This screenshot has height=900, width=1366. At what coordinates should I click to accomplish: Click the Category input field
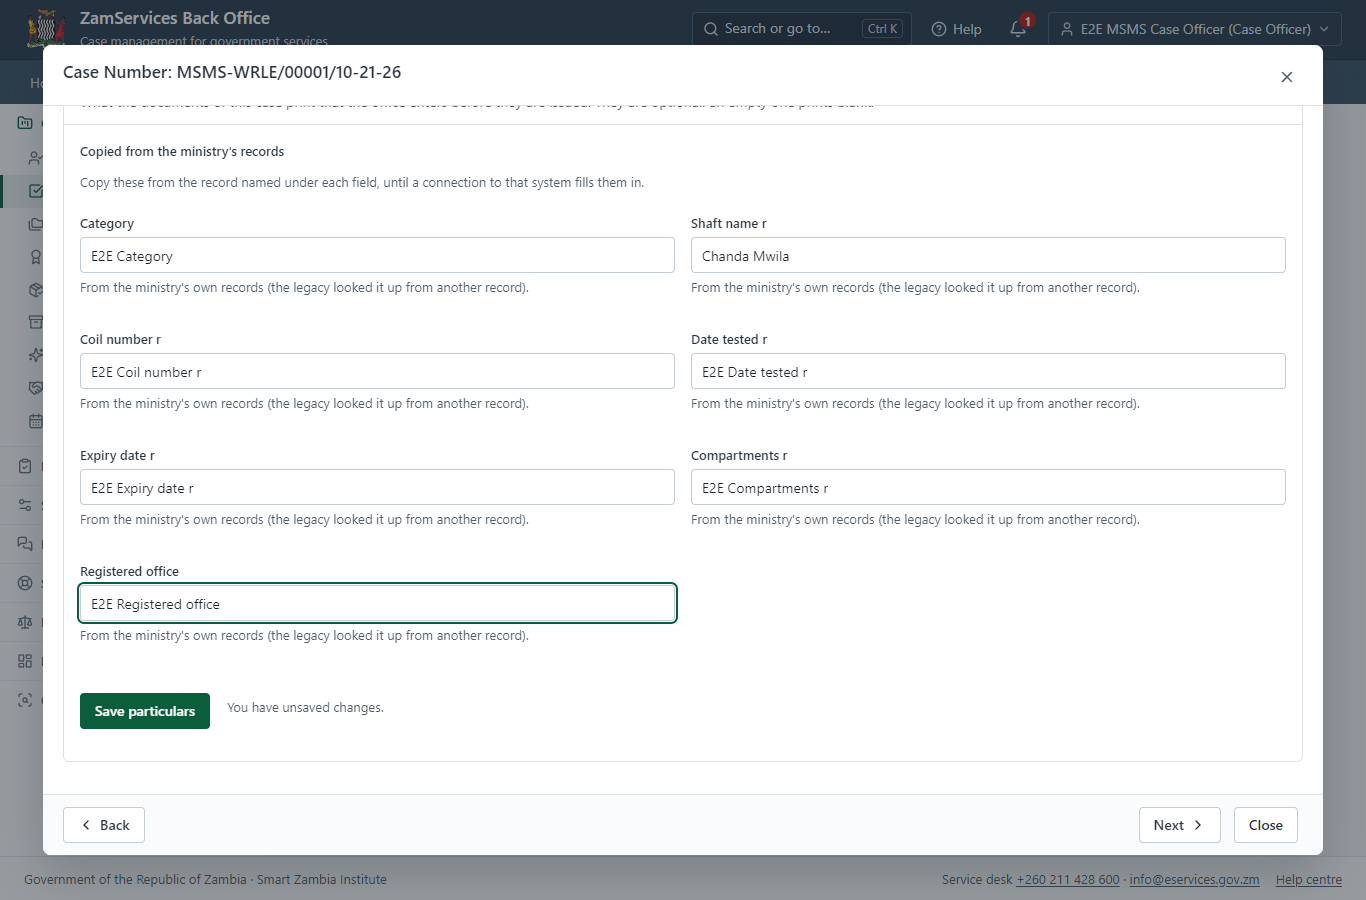[377, 255]
